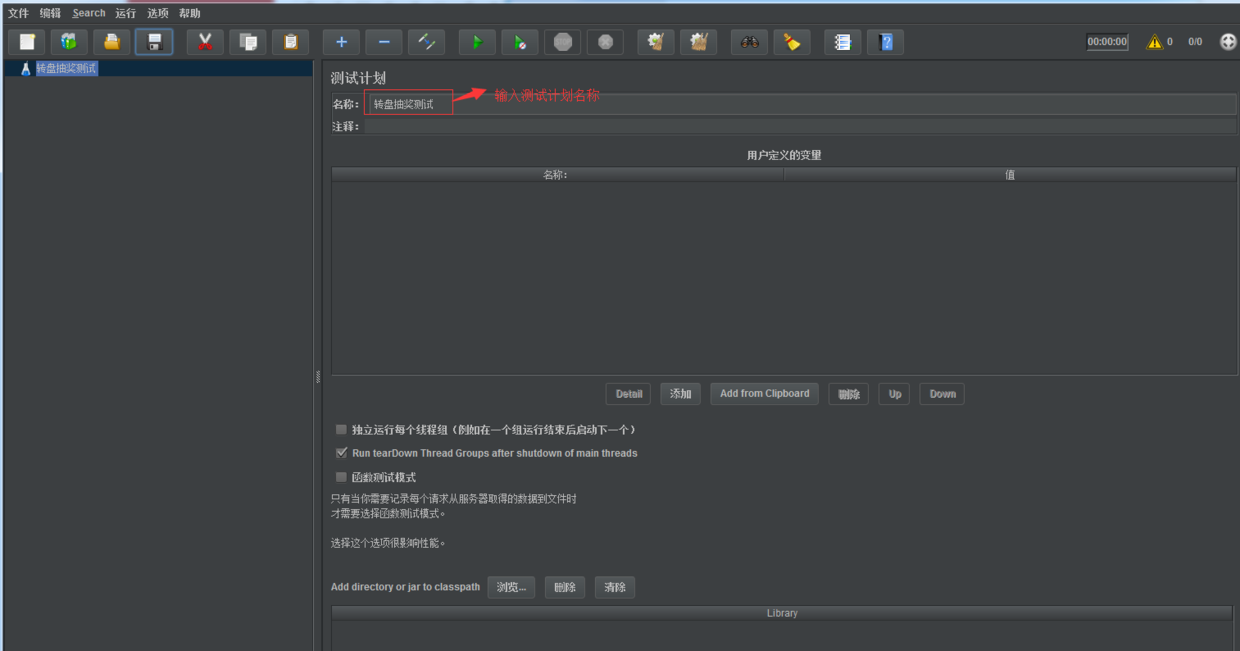The height and width of the screenshot is (651, 1240).
Task: Click 添加 to add a user variable
Action: pos(680,393)
